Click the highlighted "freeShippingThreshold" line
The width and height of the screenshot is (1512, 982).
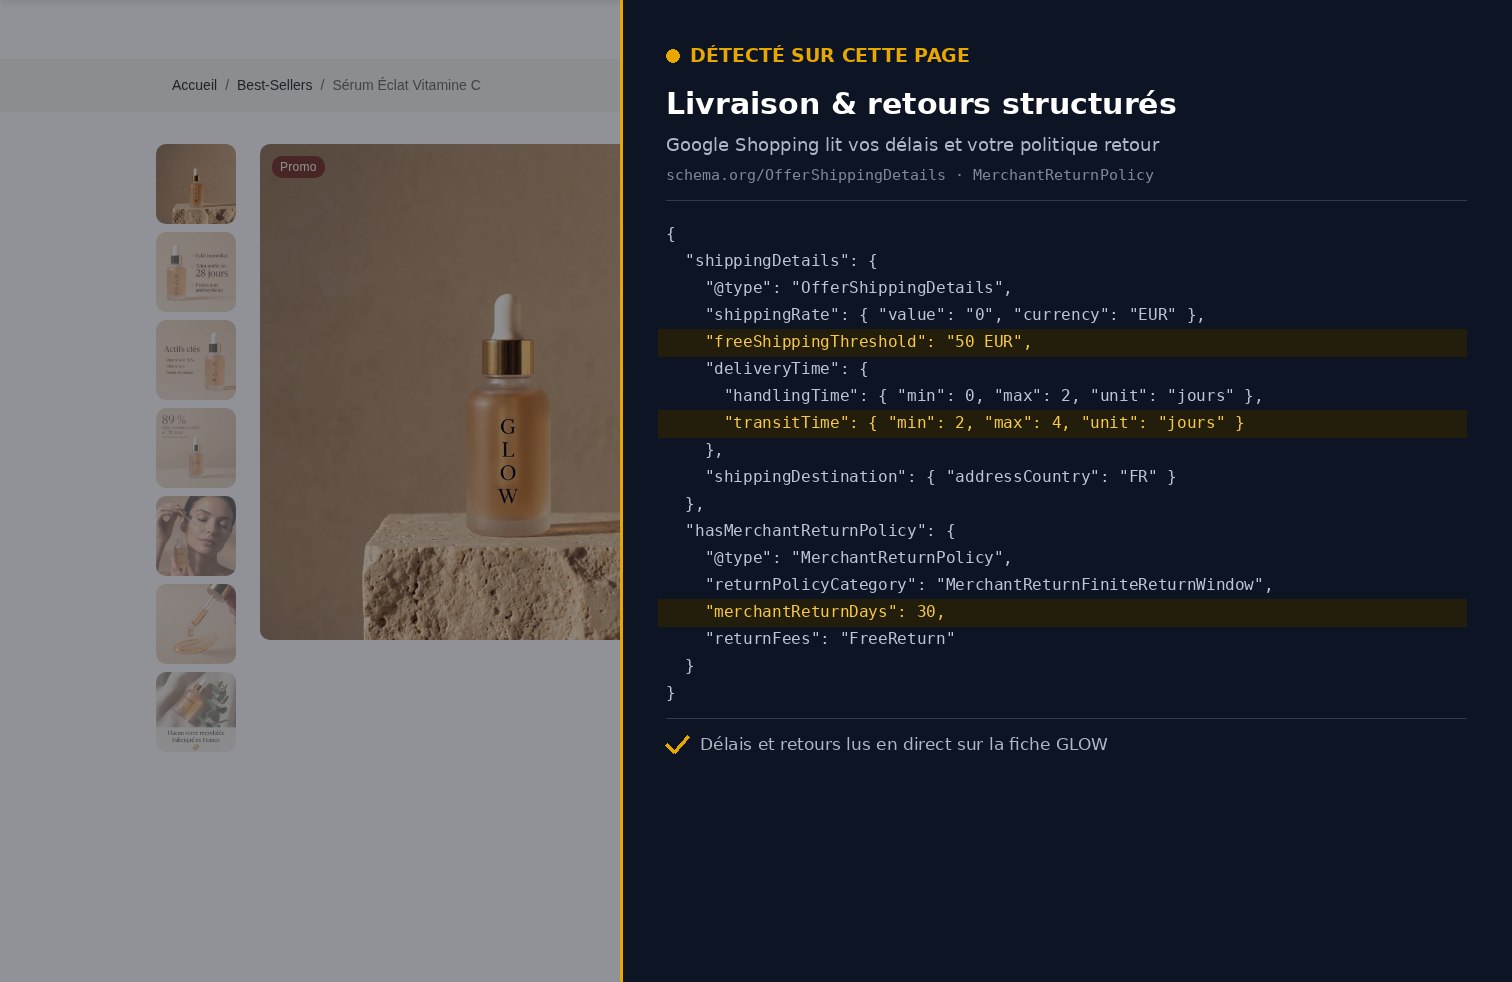pyautogui.click(x=1062, y=342)
